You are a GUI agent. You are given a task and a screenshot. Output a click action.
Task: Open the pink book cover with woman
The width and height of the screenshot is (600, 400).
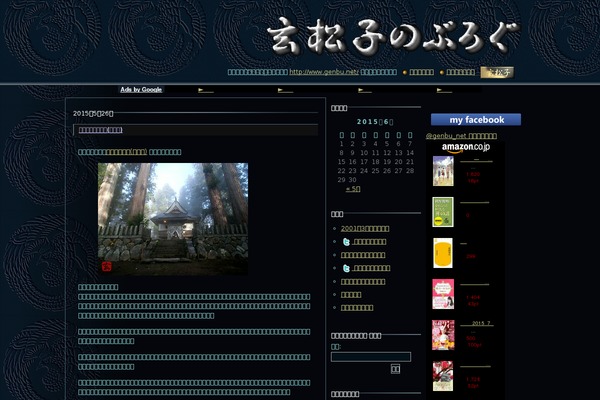click(x=443, y=294)
